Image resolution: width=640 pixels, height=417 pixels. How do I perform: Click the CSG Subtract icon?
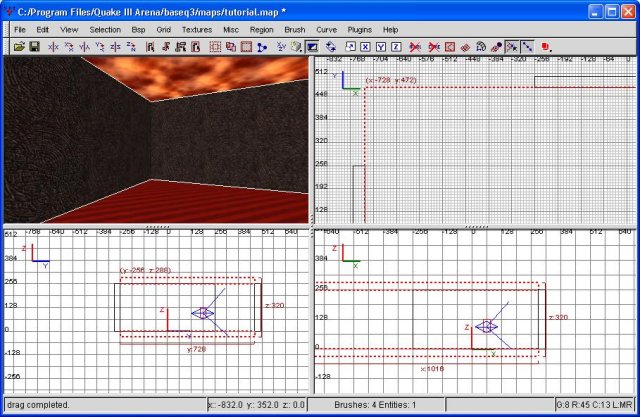pos(215,47)
